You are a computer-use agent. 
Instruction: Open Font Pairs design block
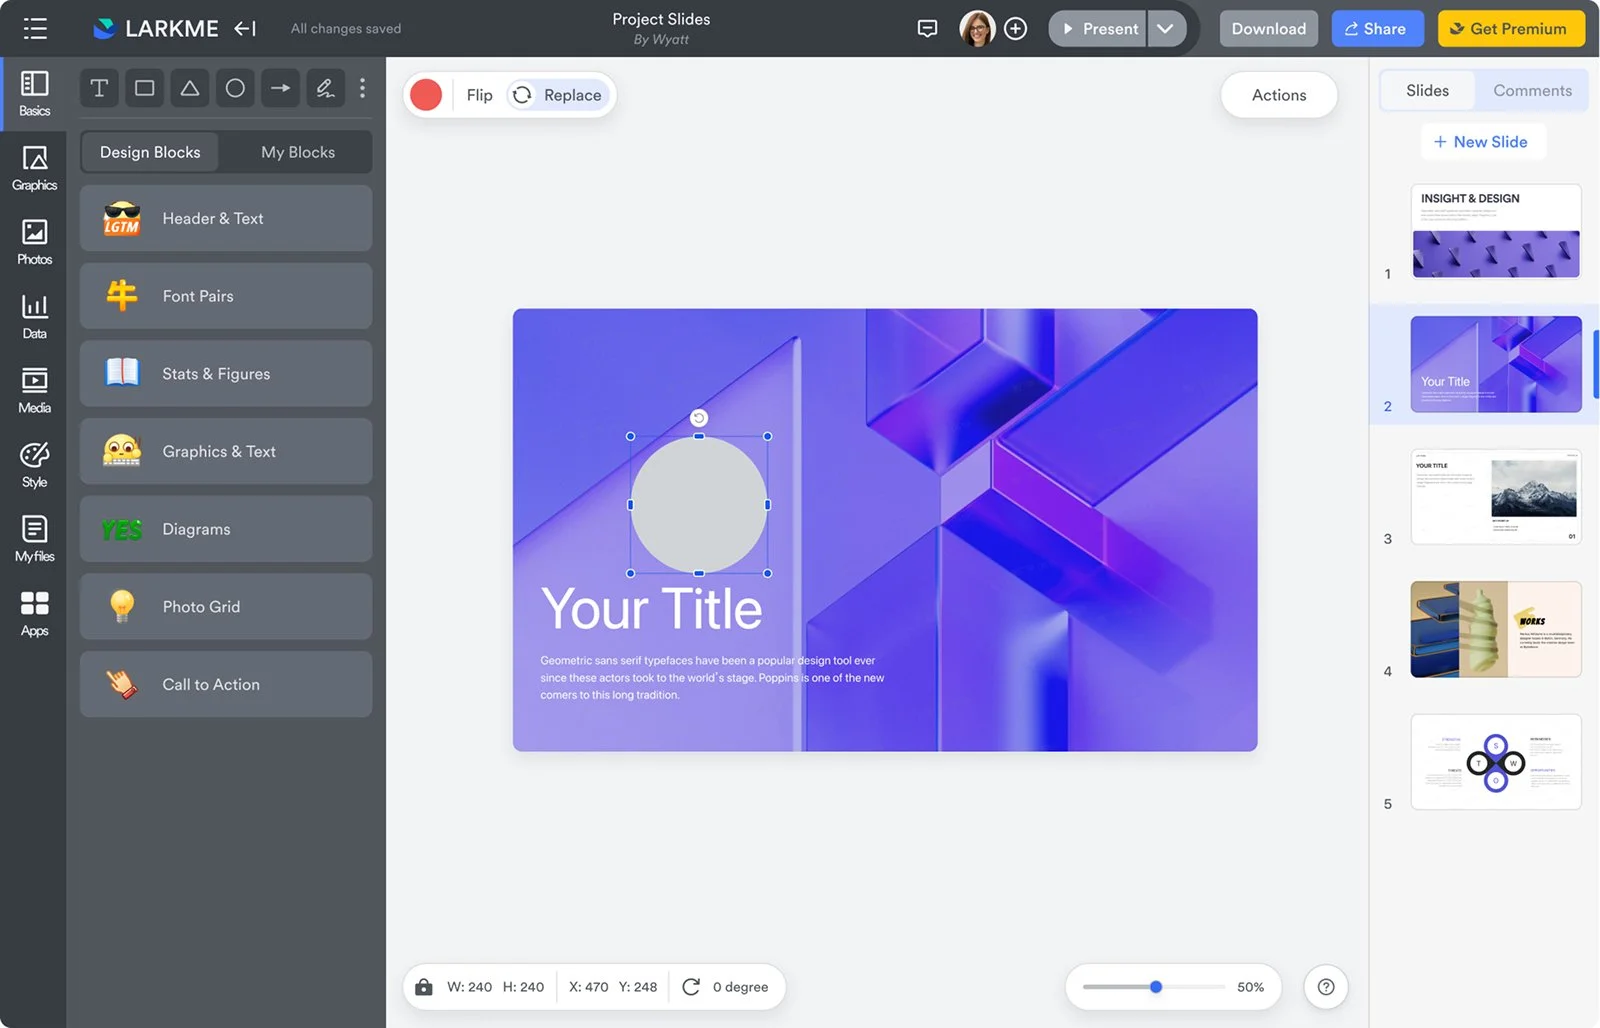pos(226,296)
